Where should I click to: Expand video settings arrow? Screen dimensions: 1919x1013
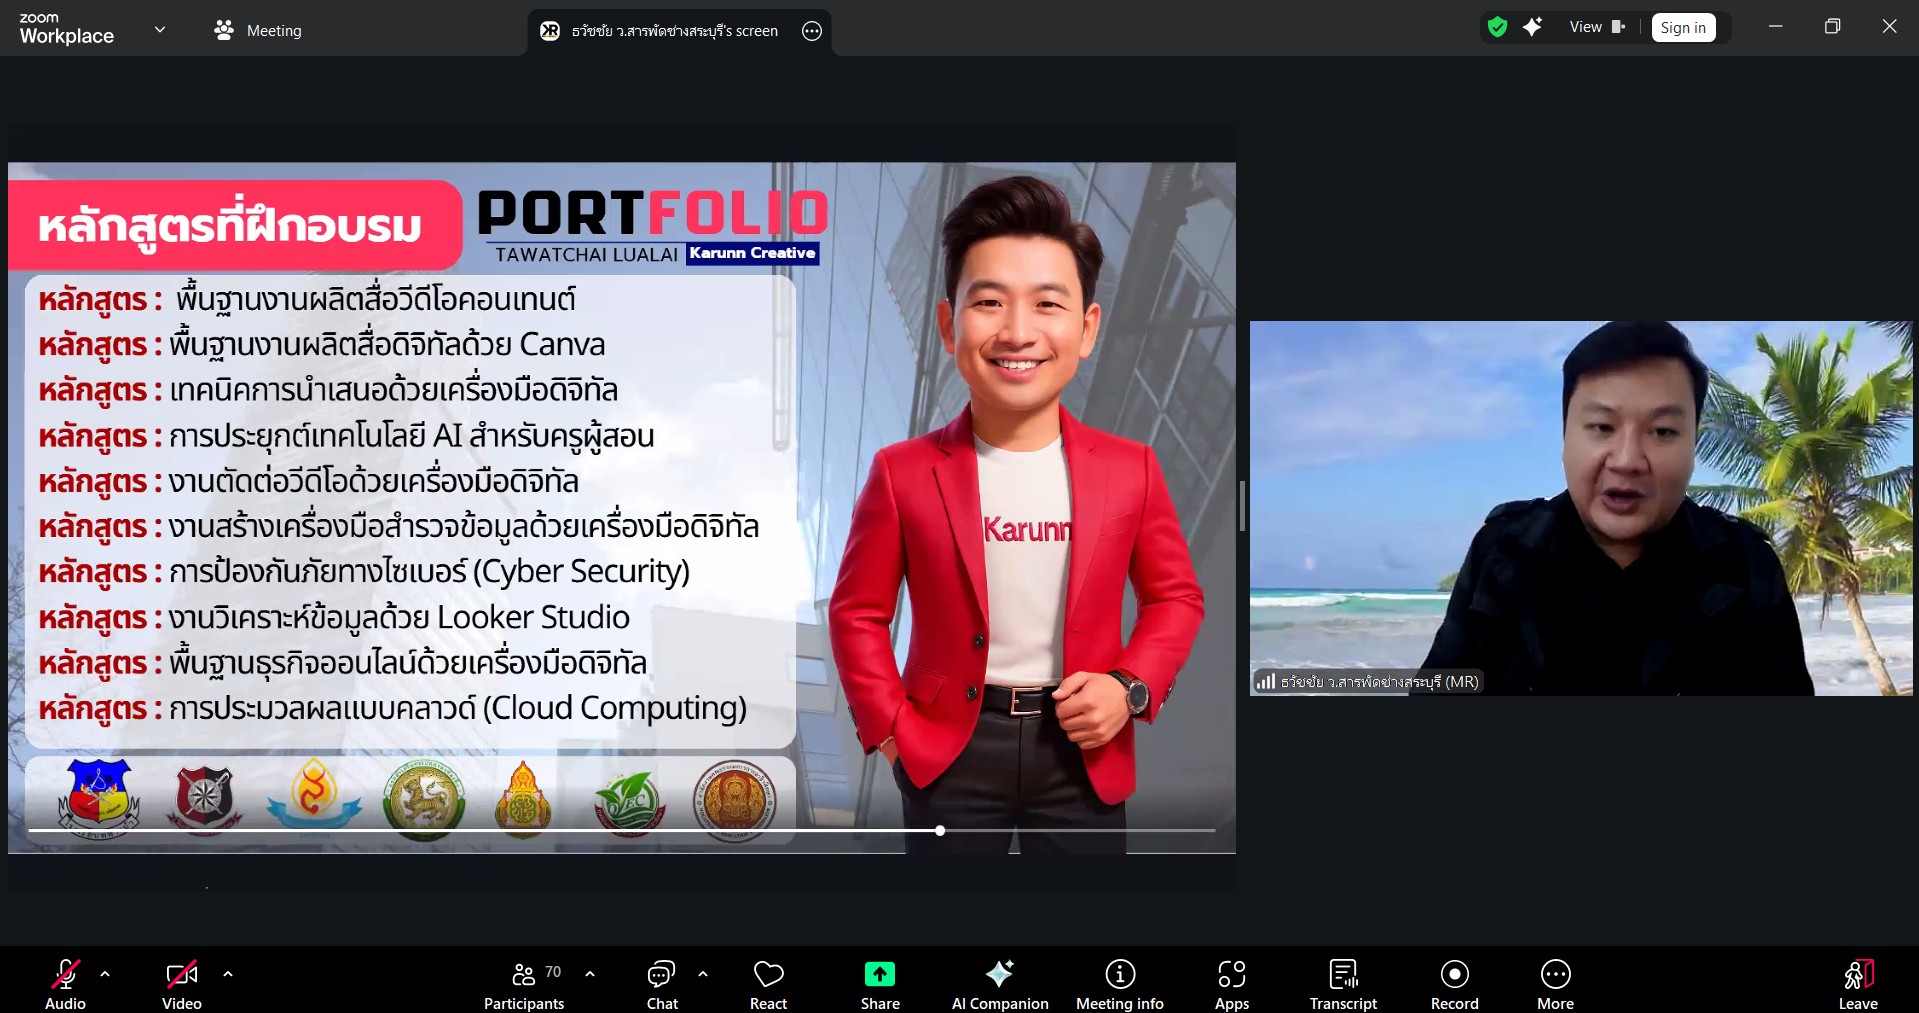click(228, 973)
